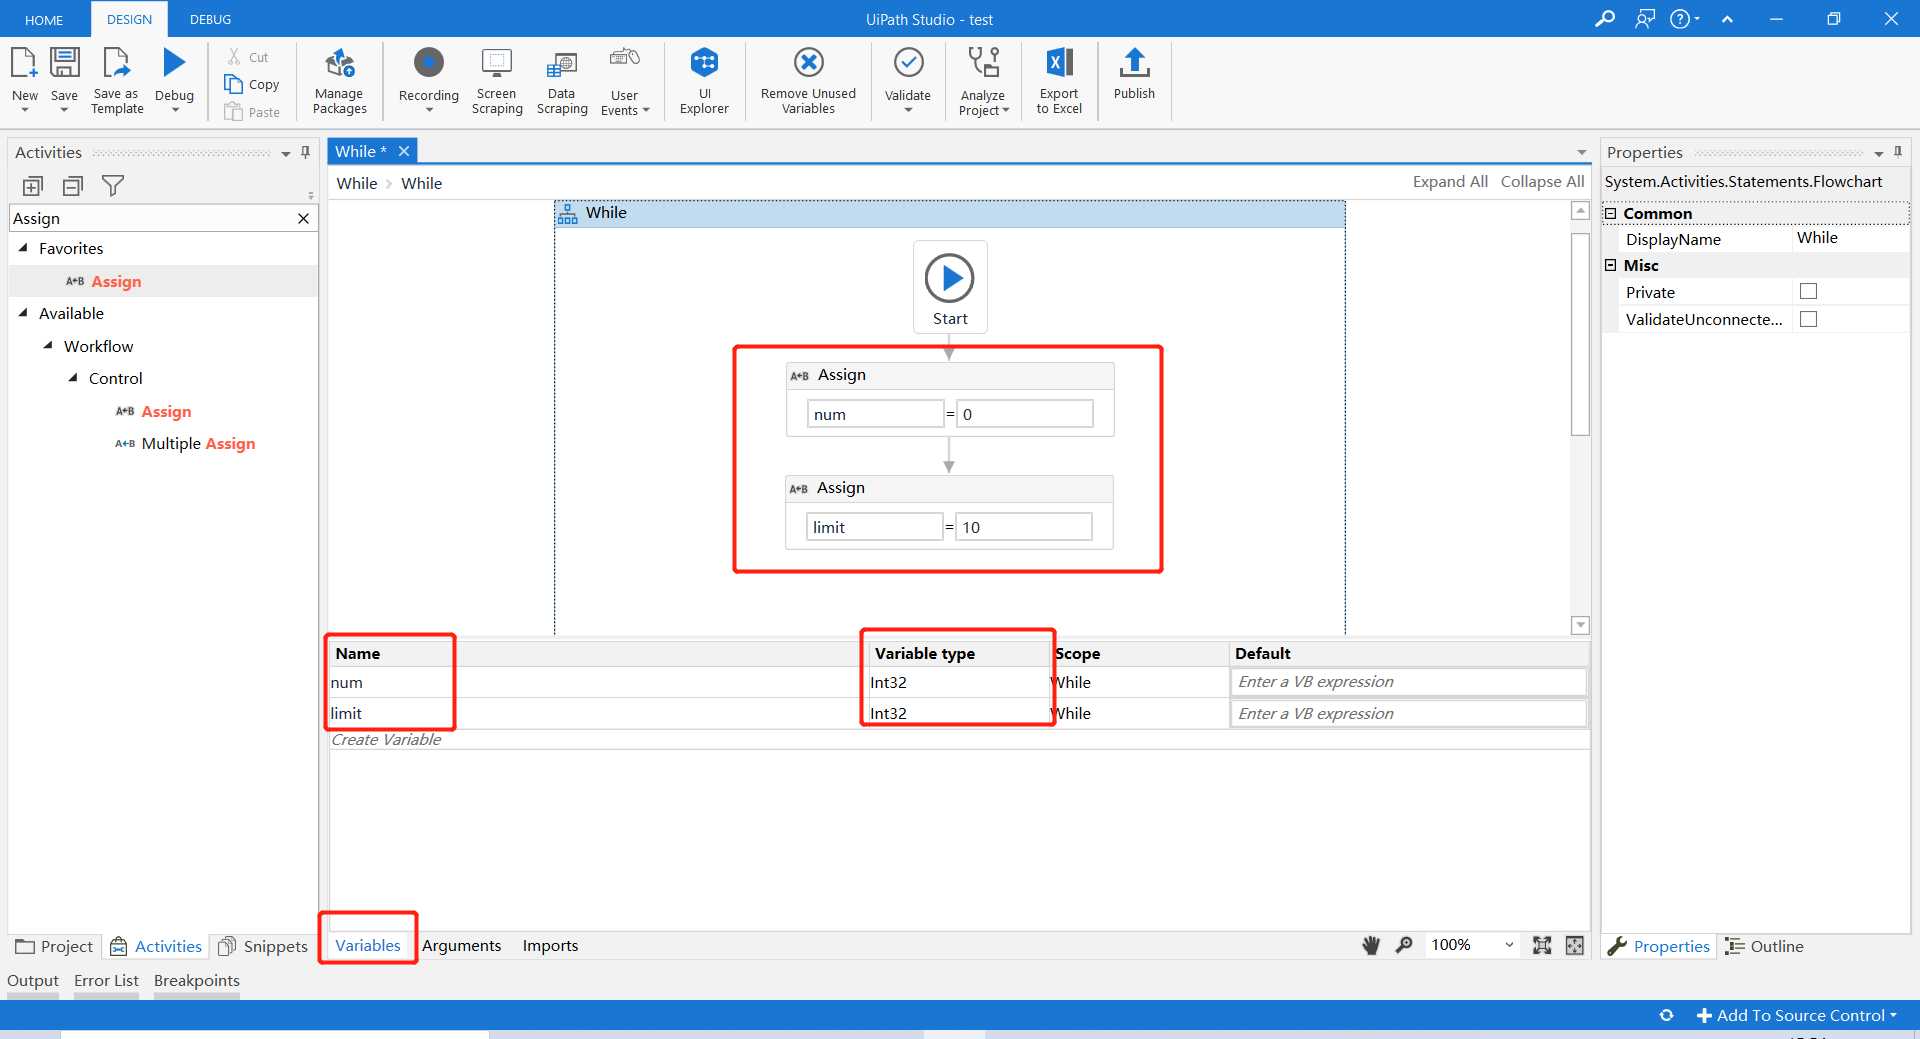Collapse the Favorites tree group
1920x1039 pixels.
[x=24, y=248]
